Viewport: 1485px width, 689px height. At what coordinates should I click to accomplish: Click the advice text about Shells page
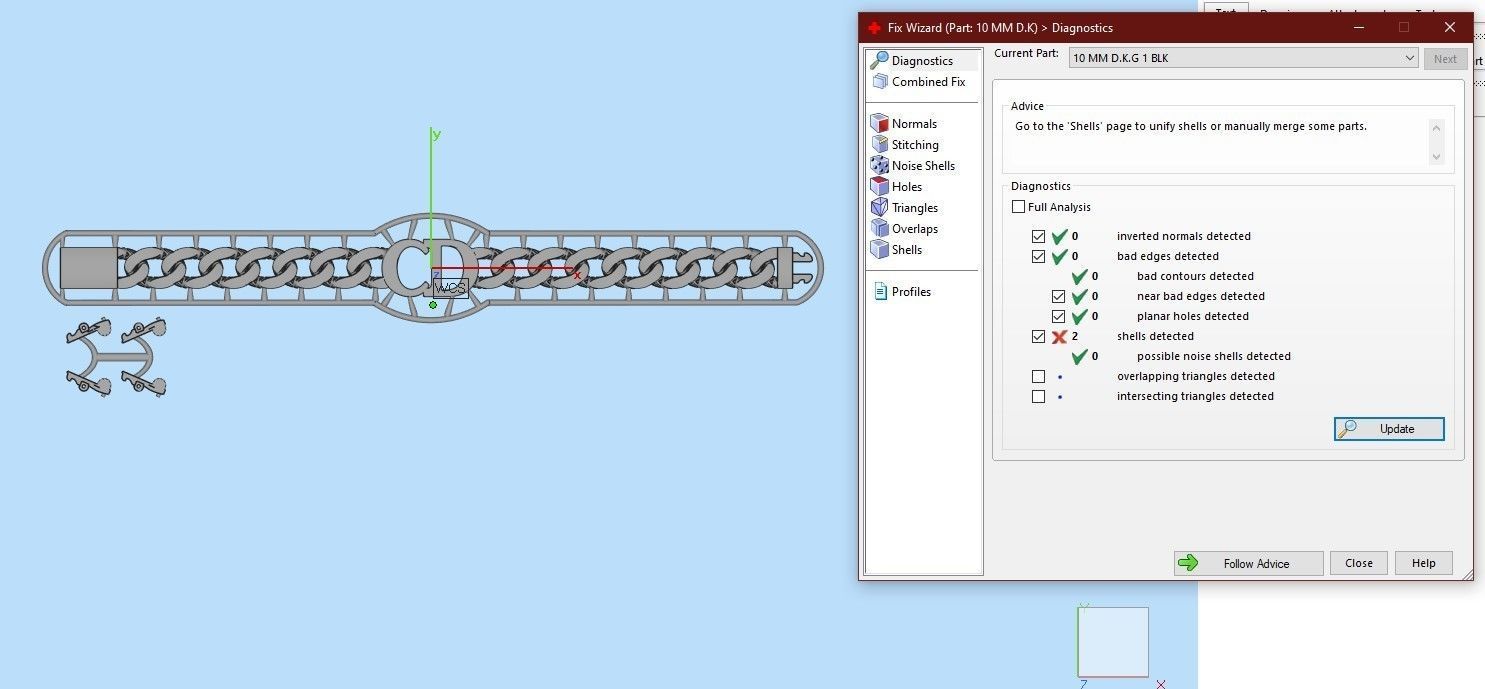click(1190, 126)
